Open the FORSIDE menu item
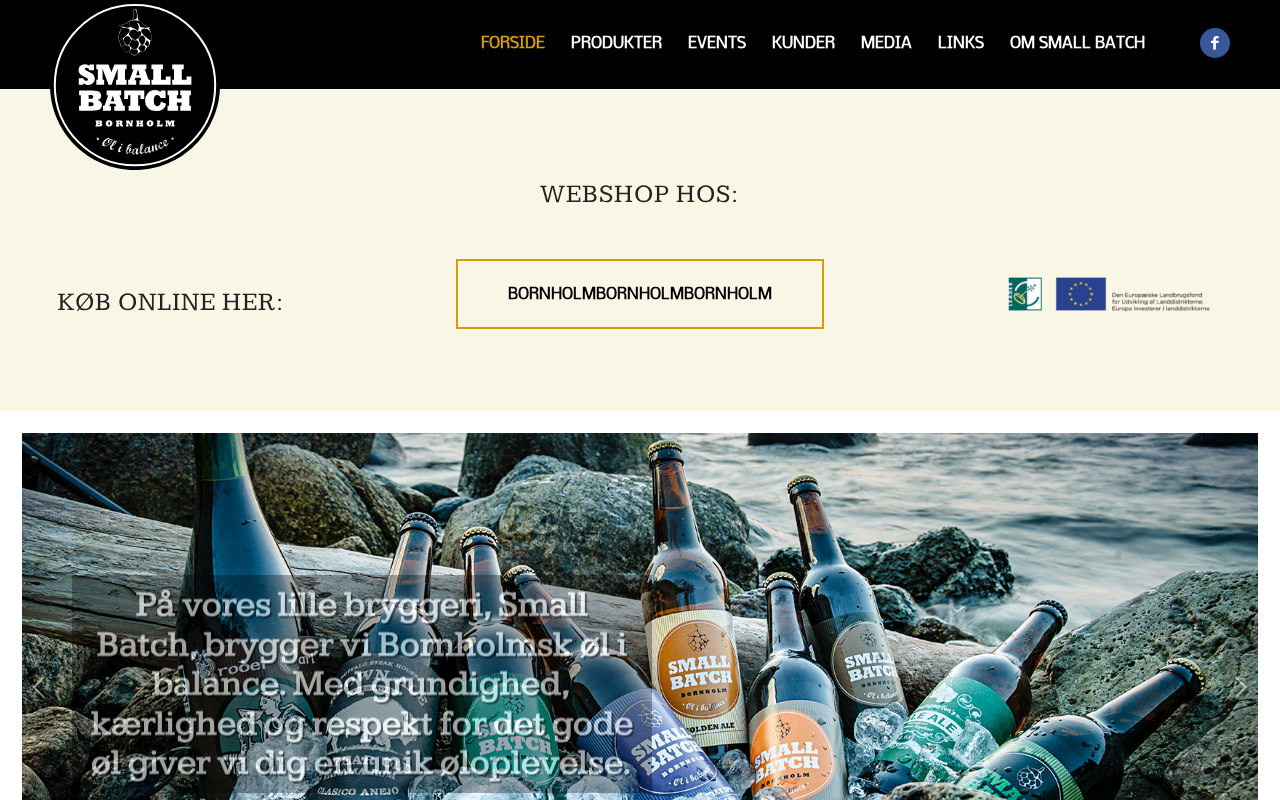The width and height of the screenshot is (1280, 800). coord(512,42)
